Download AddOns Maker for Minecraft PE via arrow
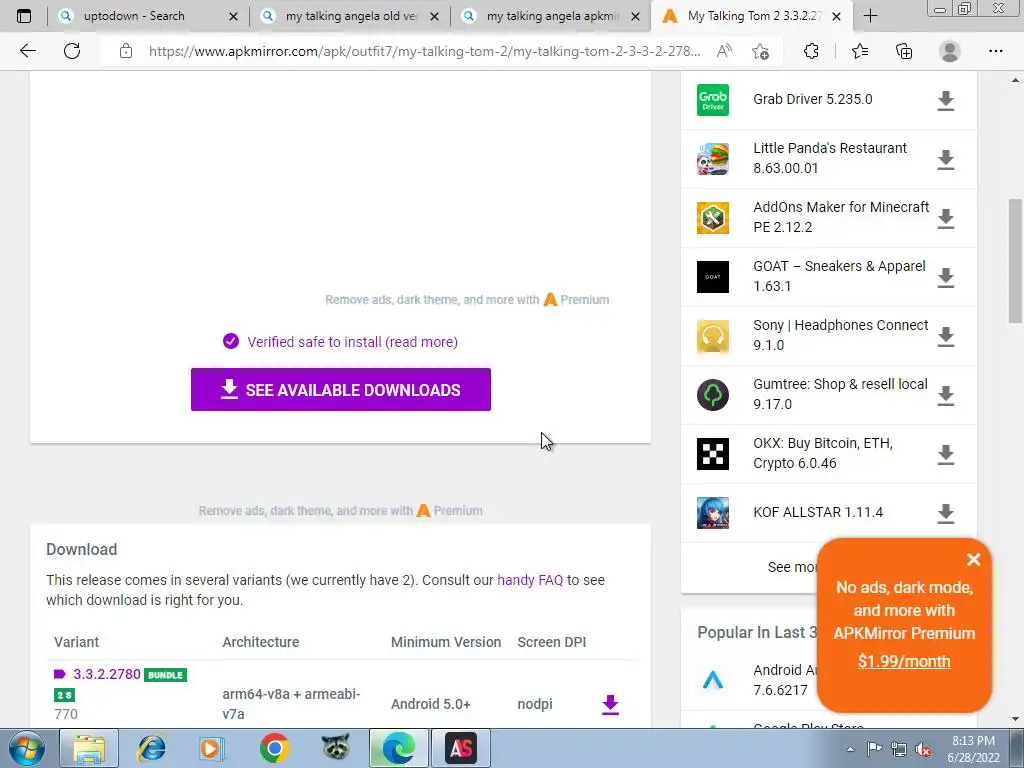The height and width of the screenshot is (768, 1024). pyautogui.click(x=946, y=218)
